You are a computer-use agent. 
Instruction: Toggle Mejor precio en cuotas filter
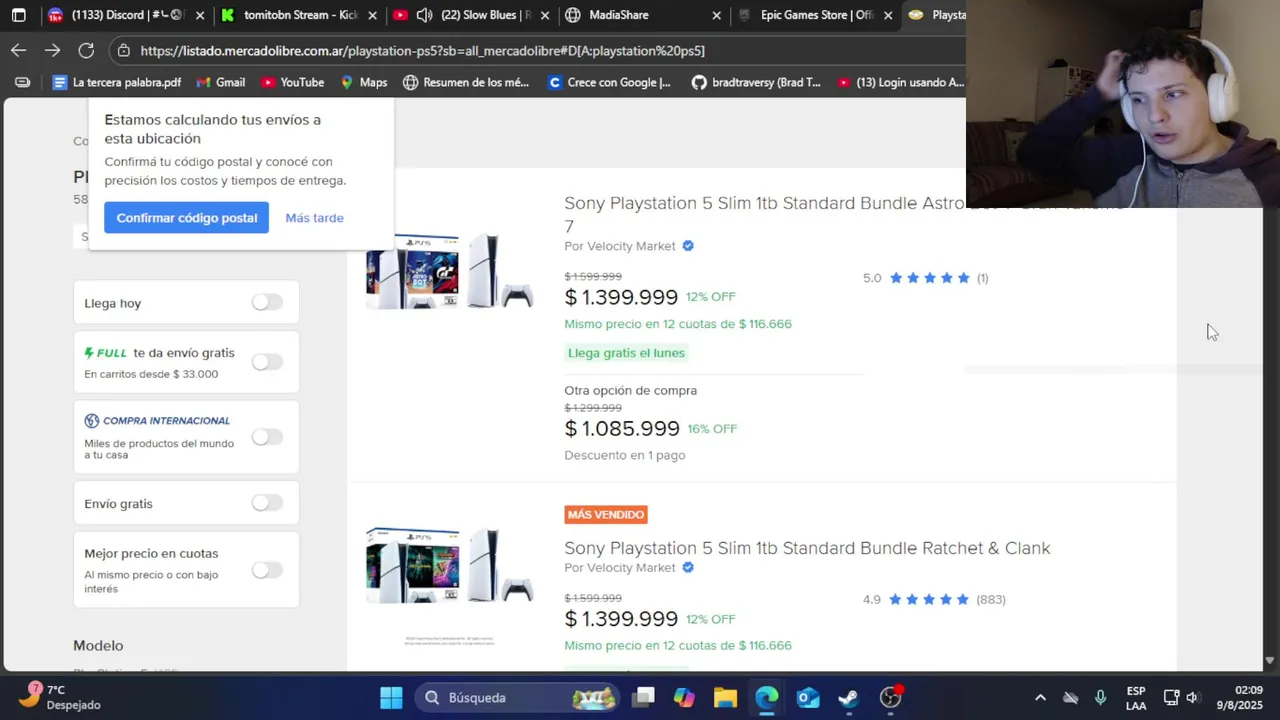[x=267, y=570]
